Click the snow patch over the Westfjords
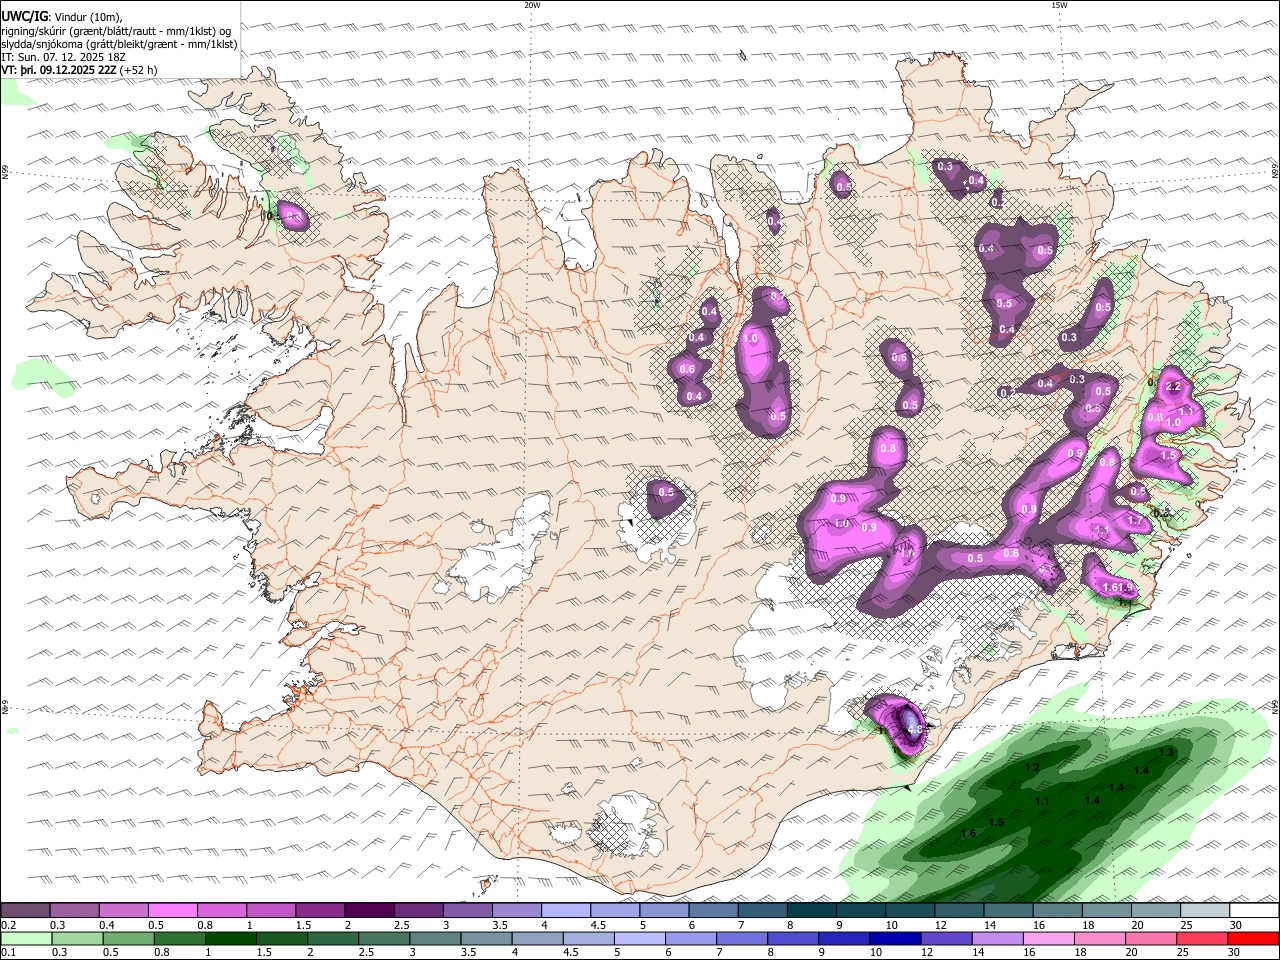The image size is (1280, 960). coord(293,216)
